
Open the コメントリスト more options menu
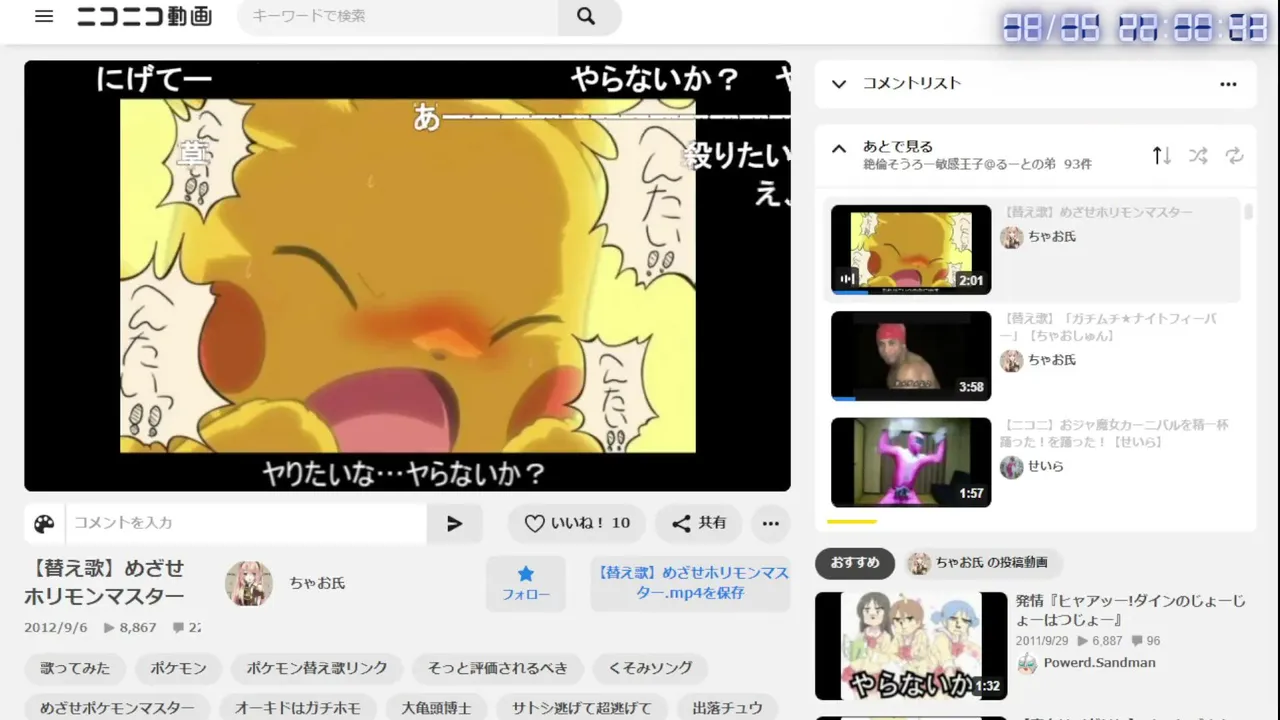[1228, 84]
